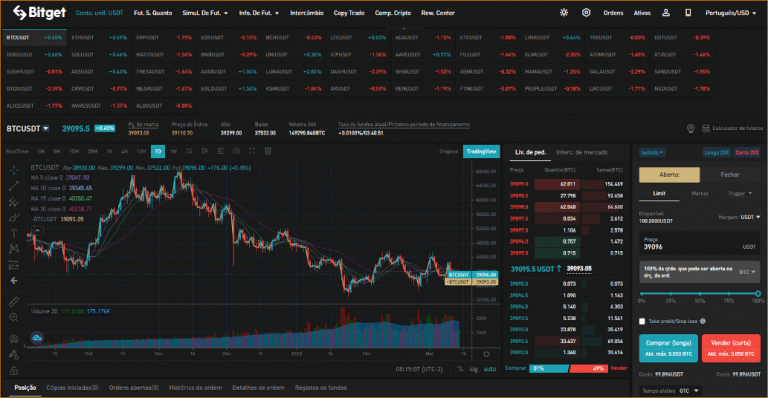This screenshot has height=398, width=768.
Task: Toggle auto scale on chart
Action: coord(490,369)
